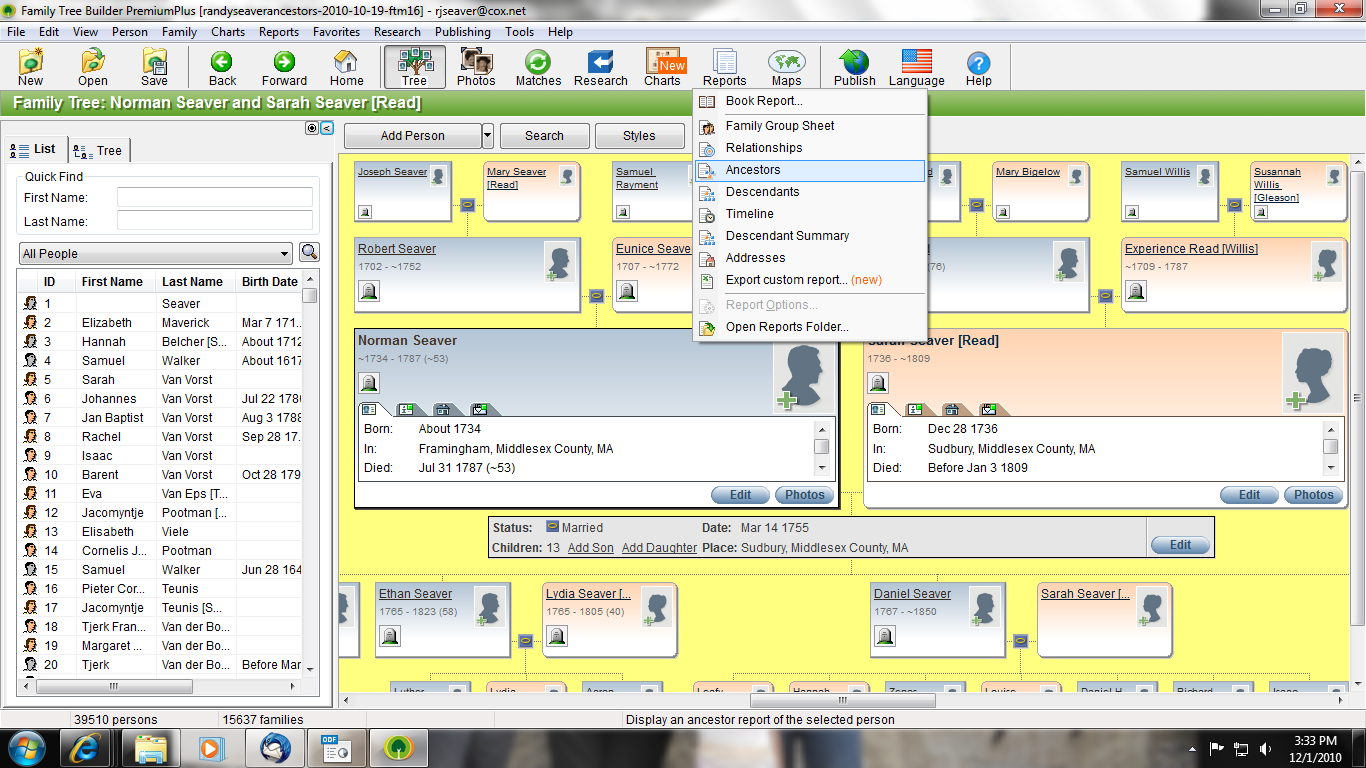1366x768 pixels.
Task: Expand the All People dropdown
Action: (x=285, y=254)
